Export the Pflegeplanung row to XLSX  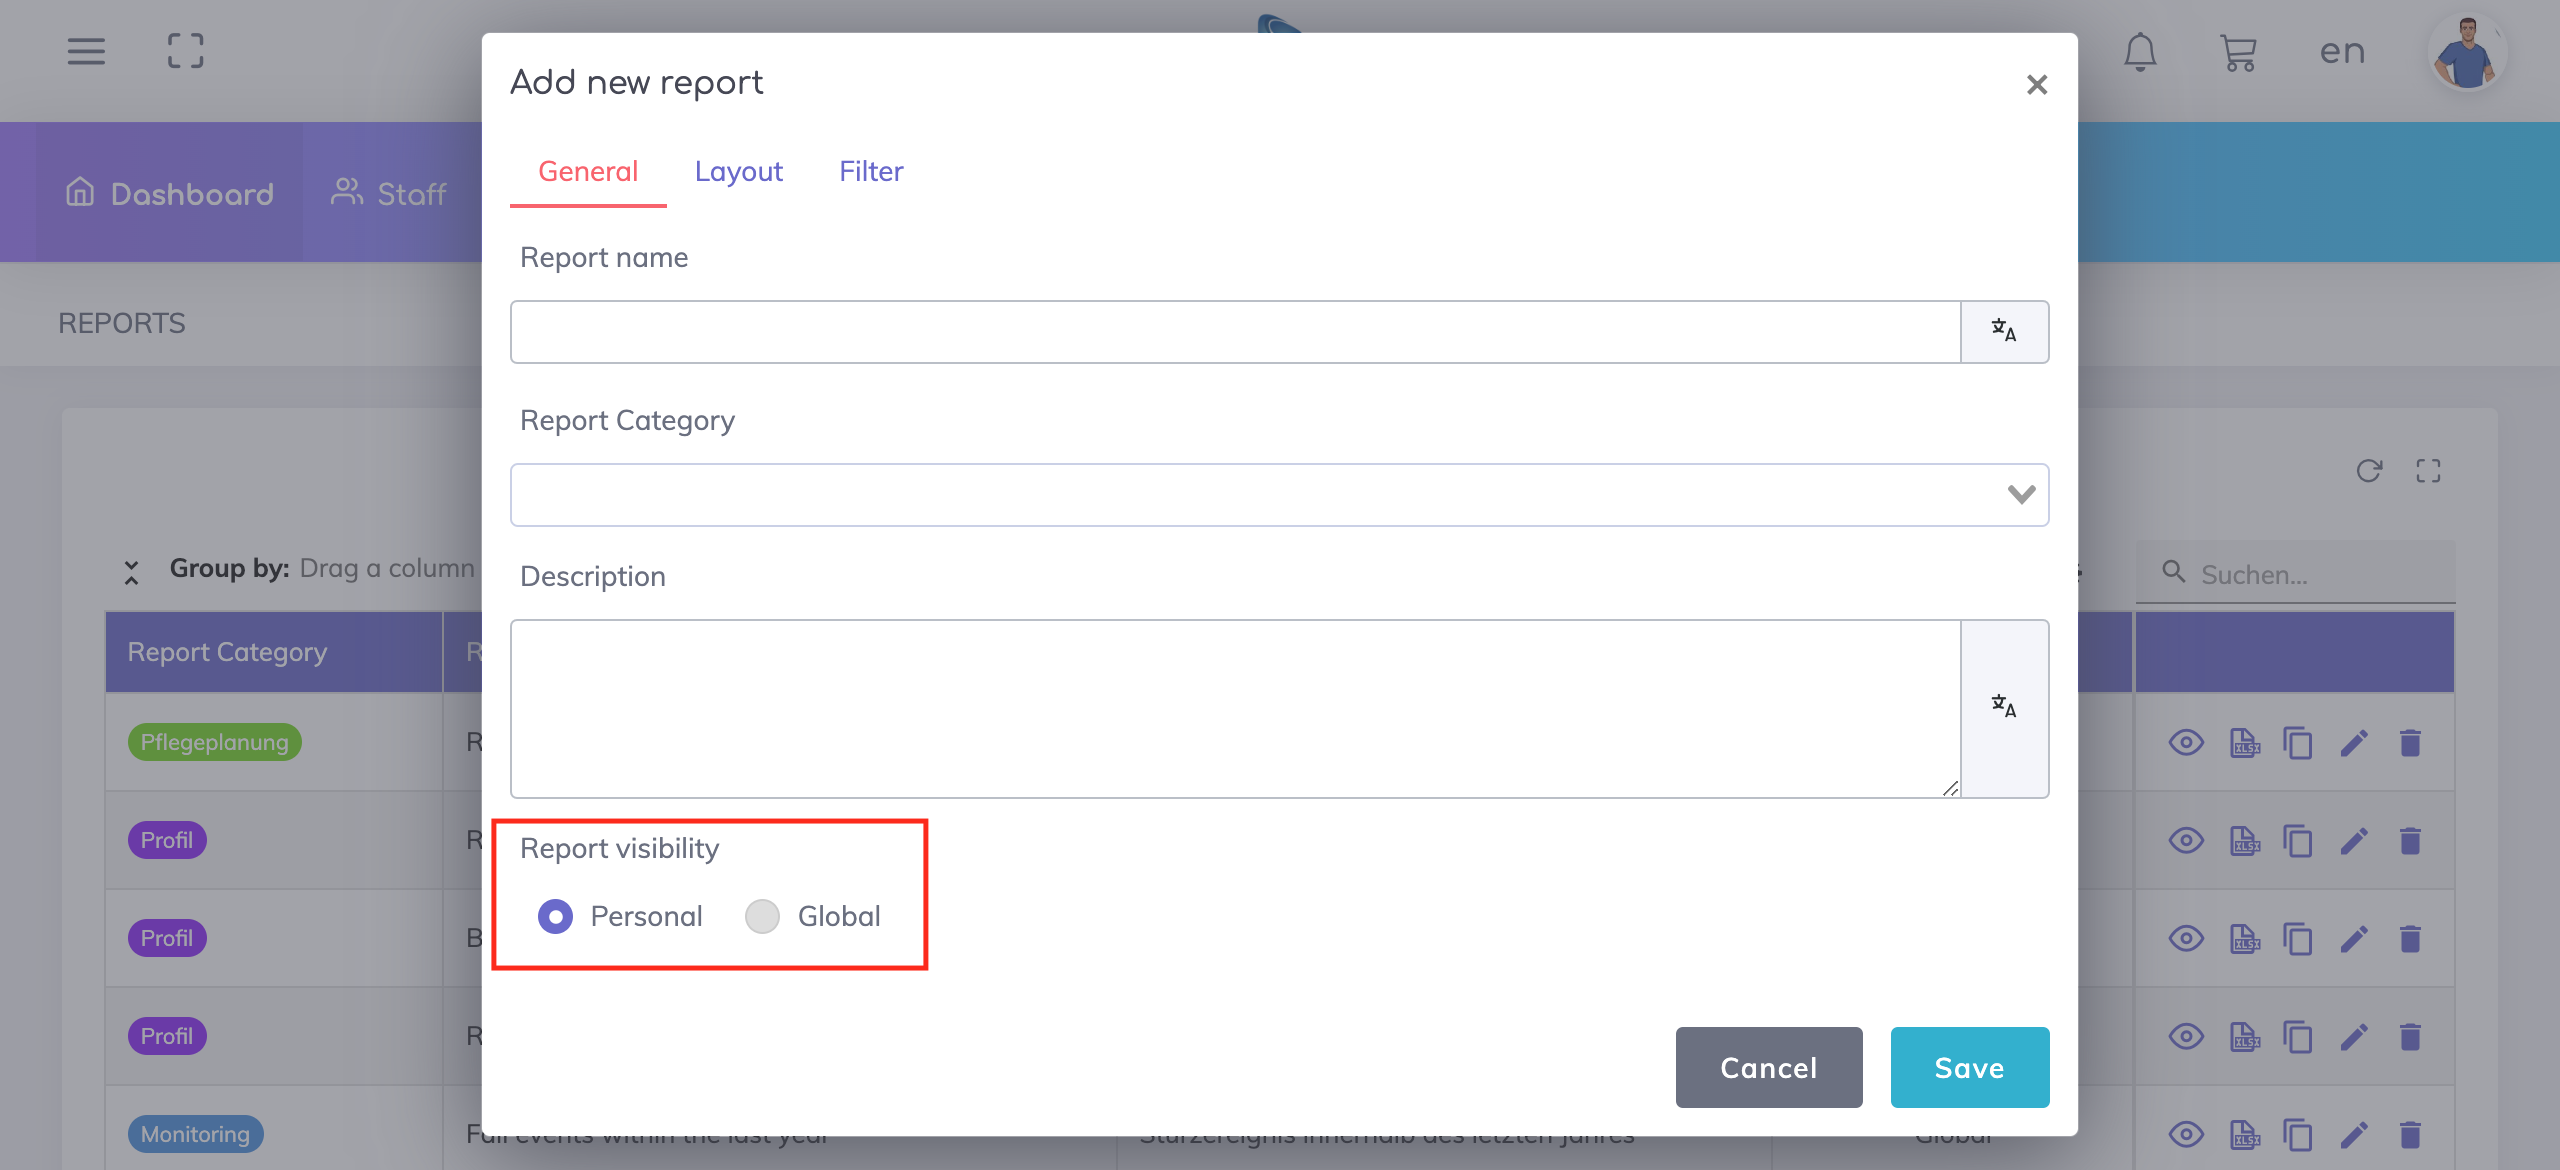click(x=2244, y=743)
